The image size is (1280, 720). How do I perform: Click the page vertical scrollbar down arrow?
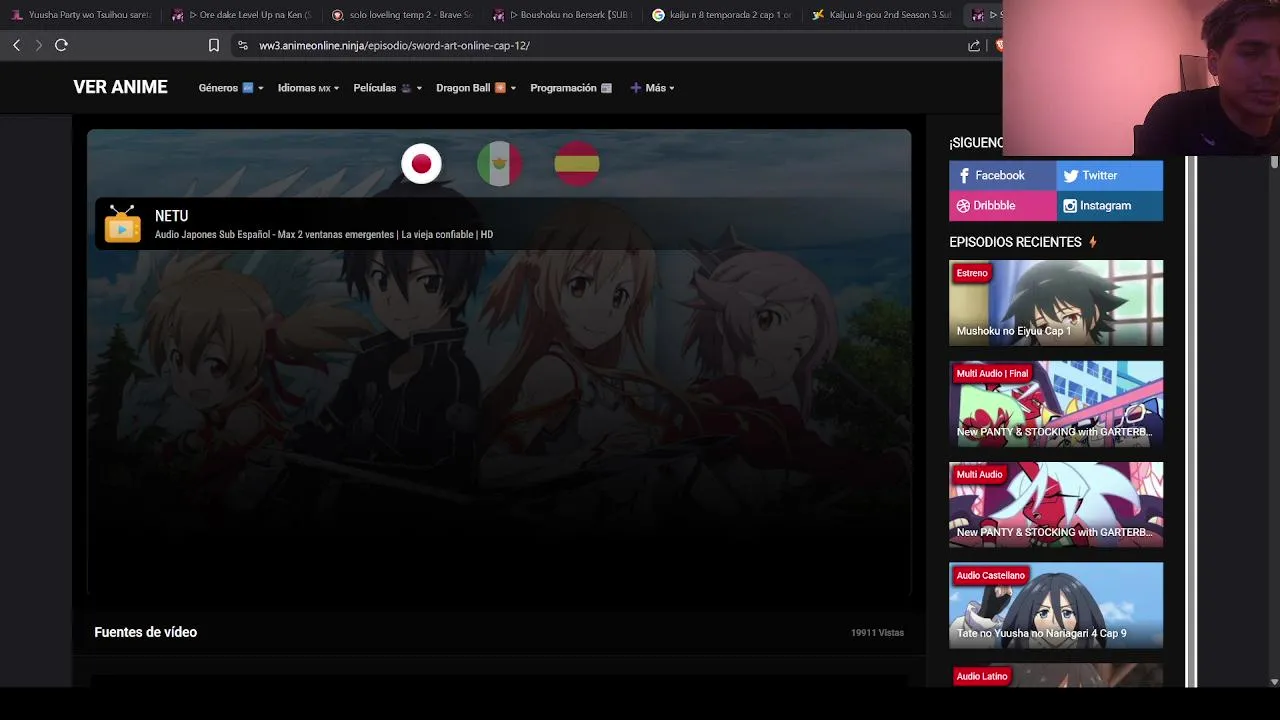(x=1274, y=682)
